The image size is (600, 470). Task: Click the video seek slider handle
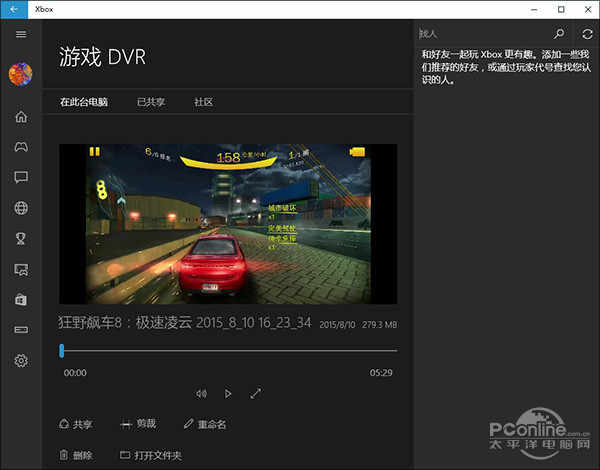click(62, 350)
